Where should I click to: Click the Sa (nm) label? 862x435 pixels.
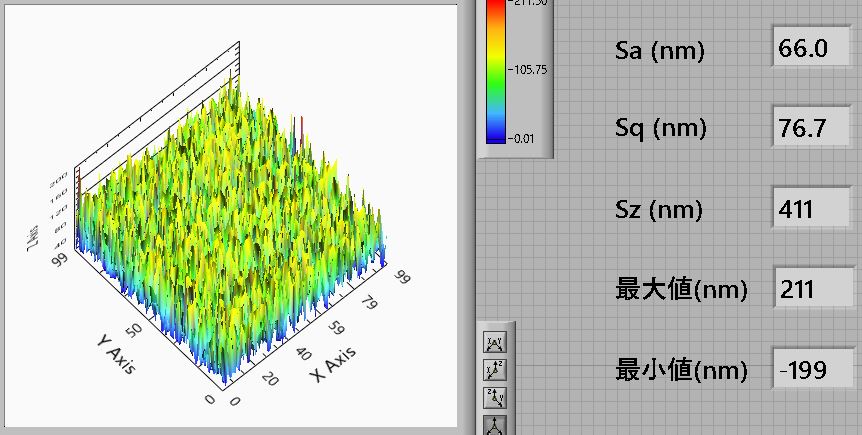pos(660,51)
